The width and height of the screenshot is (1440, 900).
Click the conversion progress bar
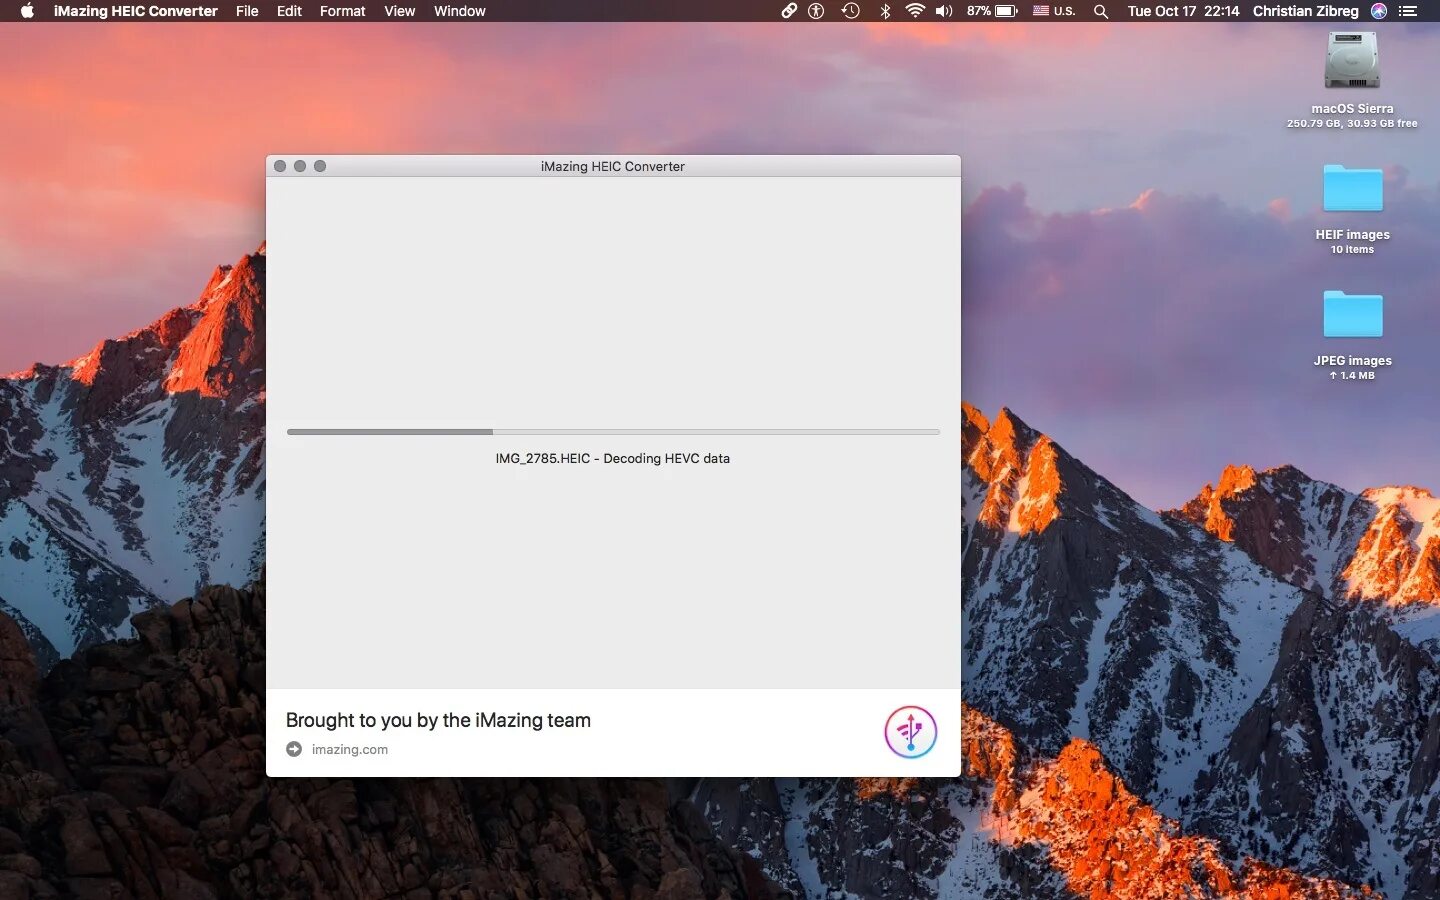click(x=613, y=432)
